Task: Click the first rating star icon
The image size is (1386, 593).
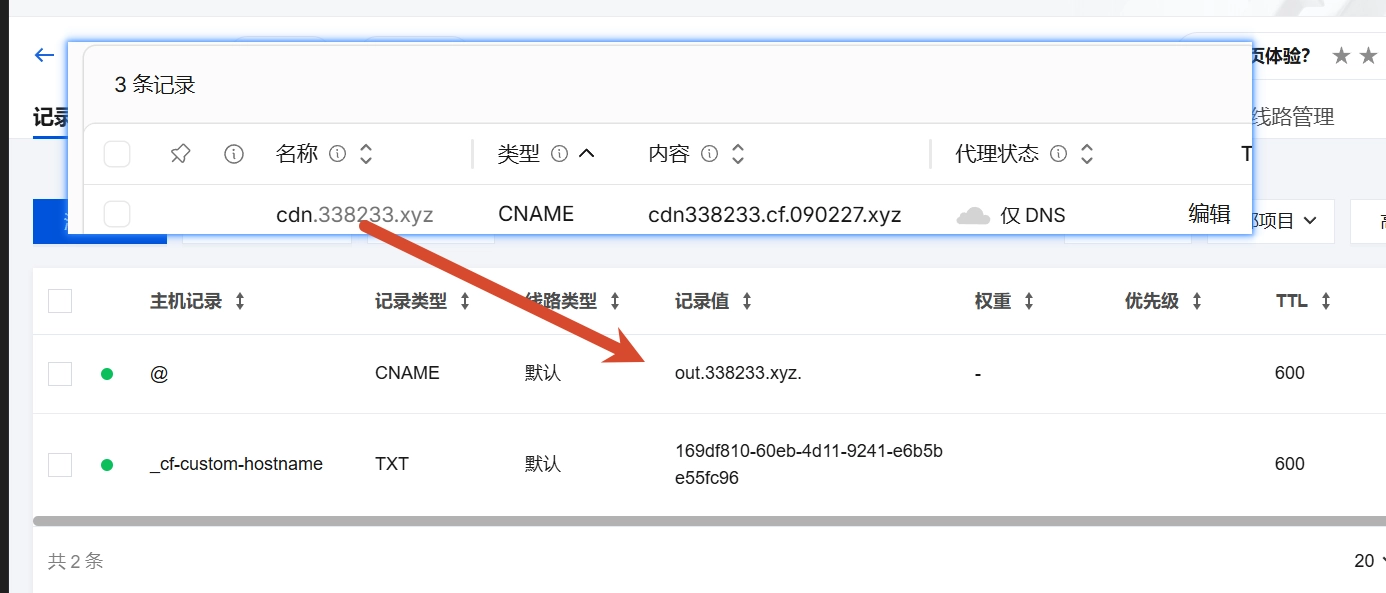Action: (x=1342, y=56)
